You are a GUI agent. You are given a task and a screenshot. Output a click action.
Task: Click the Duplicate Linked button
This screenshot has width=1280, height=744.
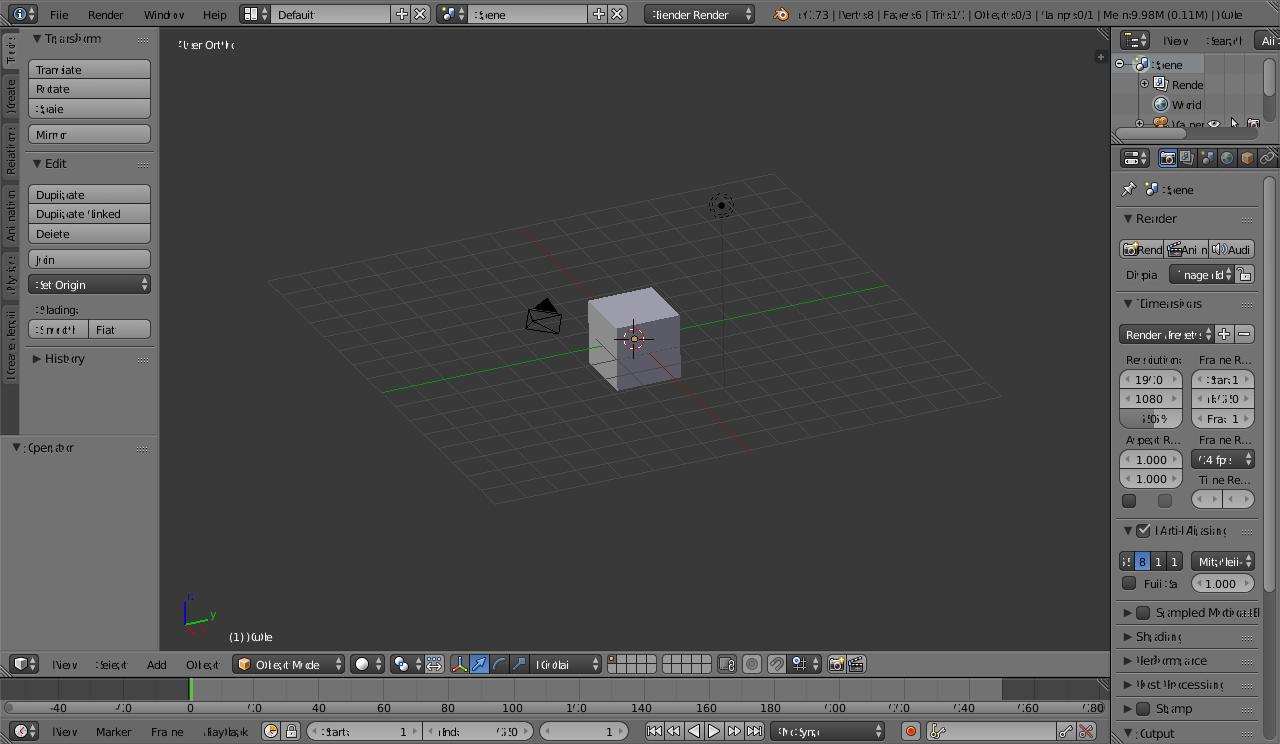89,214
